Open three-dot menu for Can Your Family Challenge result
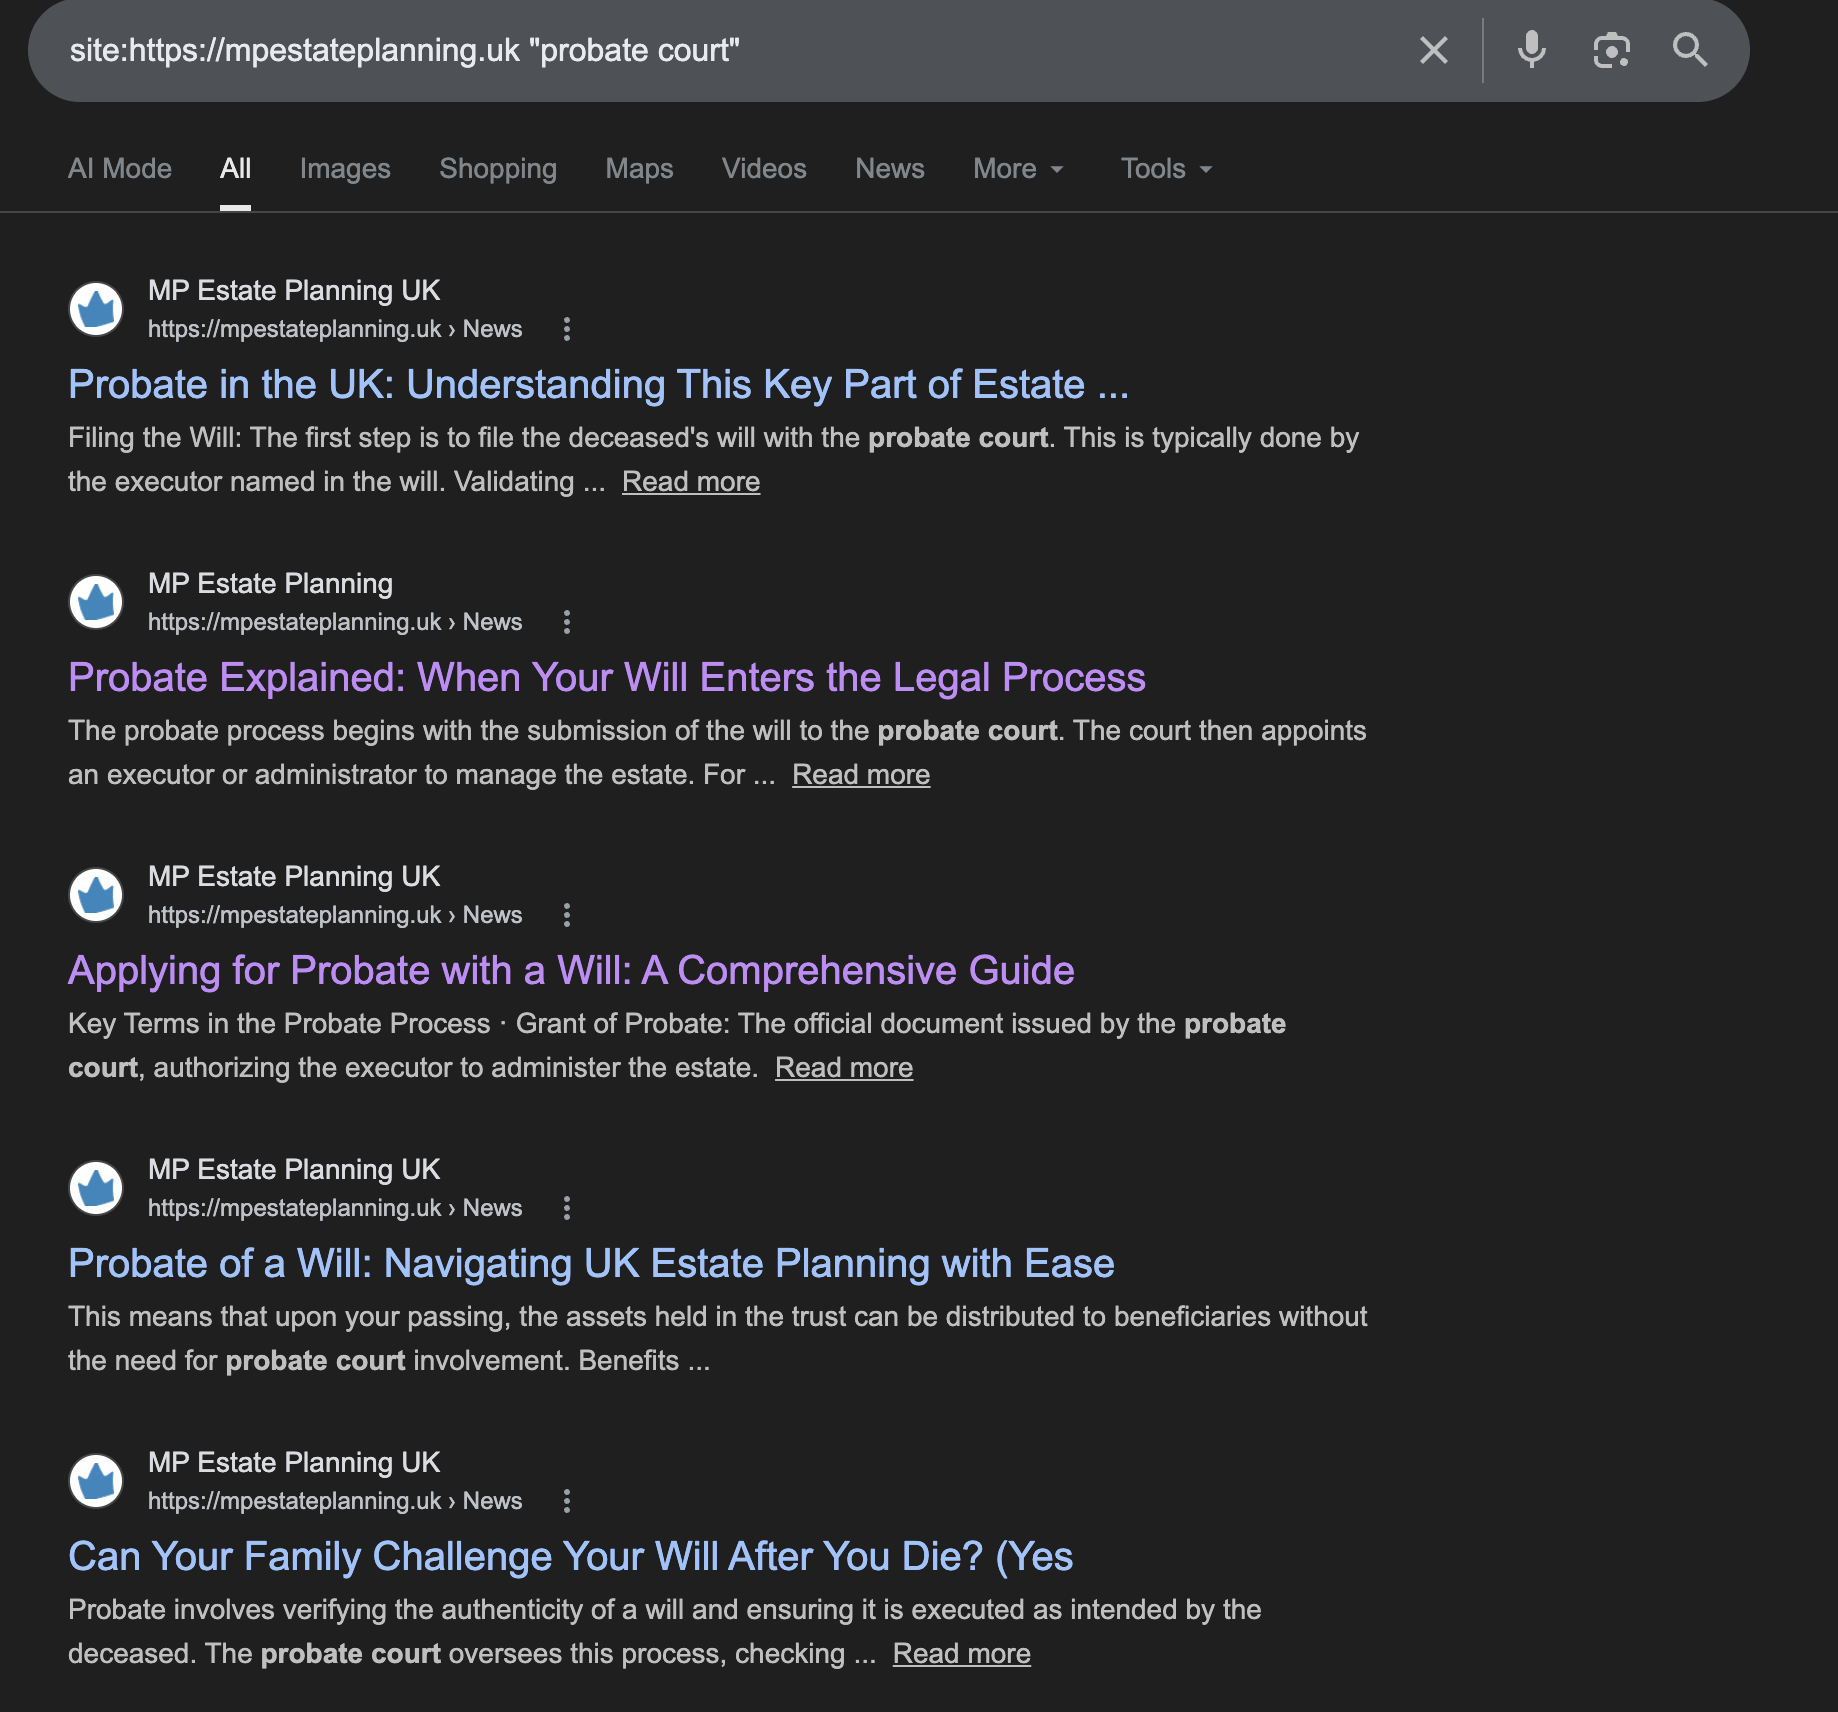Viewport: 1838px width, 1712px height. click(x=567, y=1501)
